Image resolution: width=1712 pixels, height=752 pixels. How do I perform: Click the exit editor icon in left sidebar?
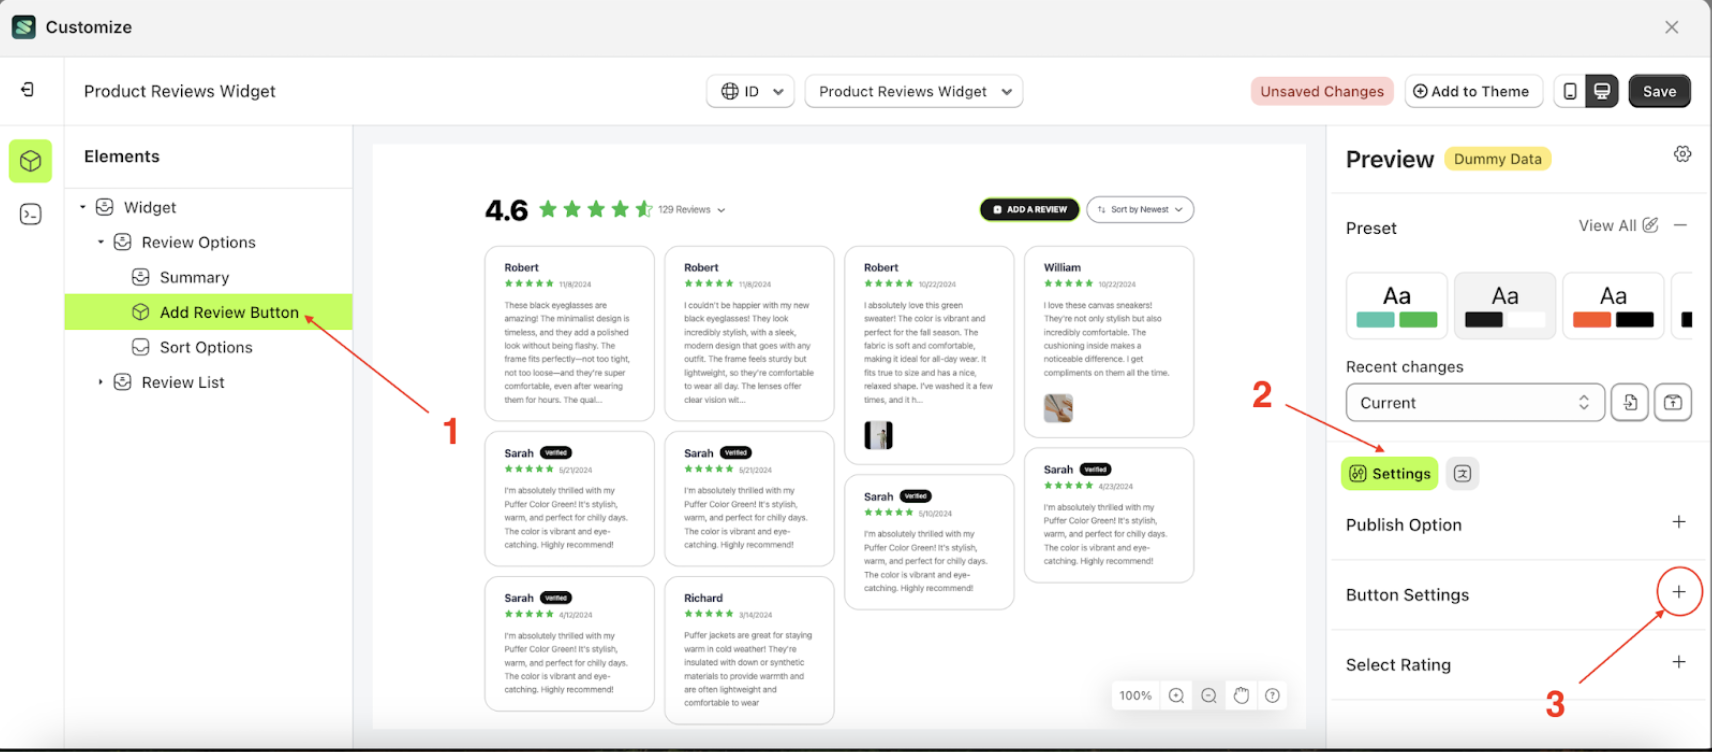(28, 90)
